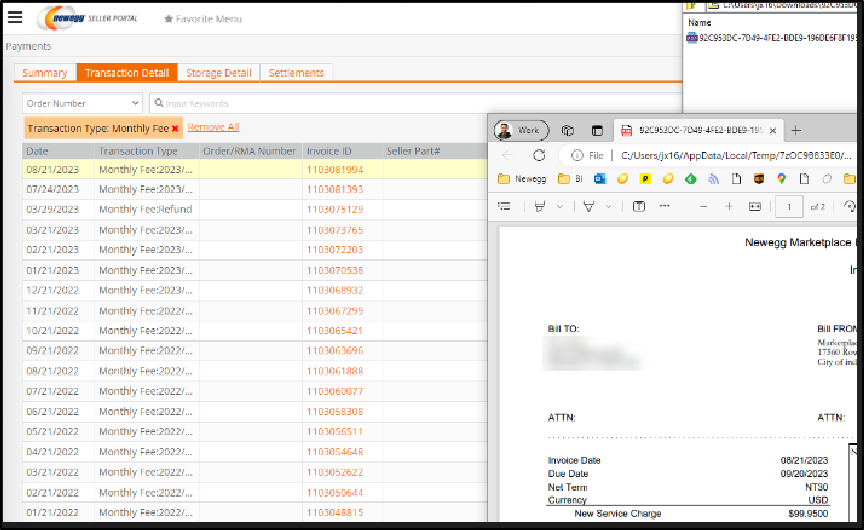Open invoice 1103050644

[x=335, y=493]
